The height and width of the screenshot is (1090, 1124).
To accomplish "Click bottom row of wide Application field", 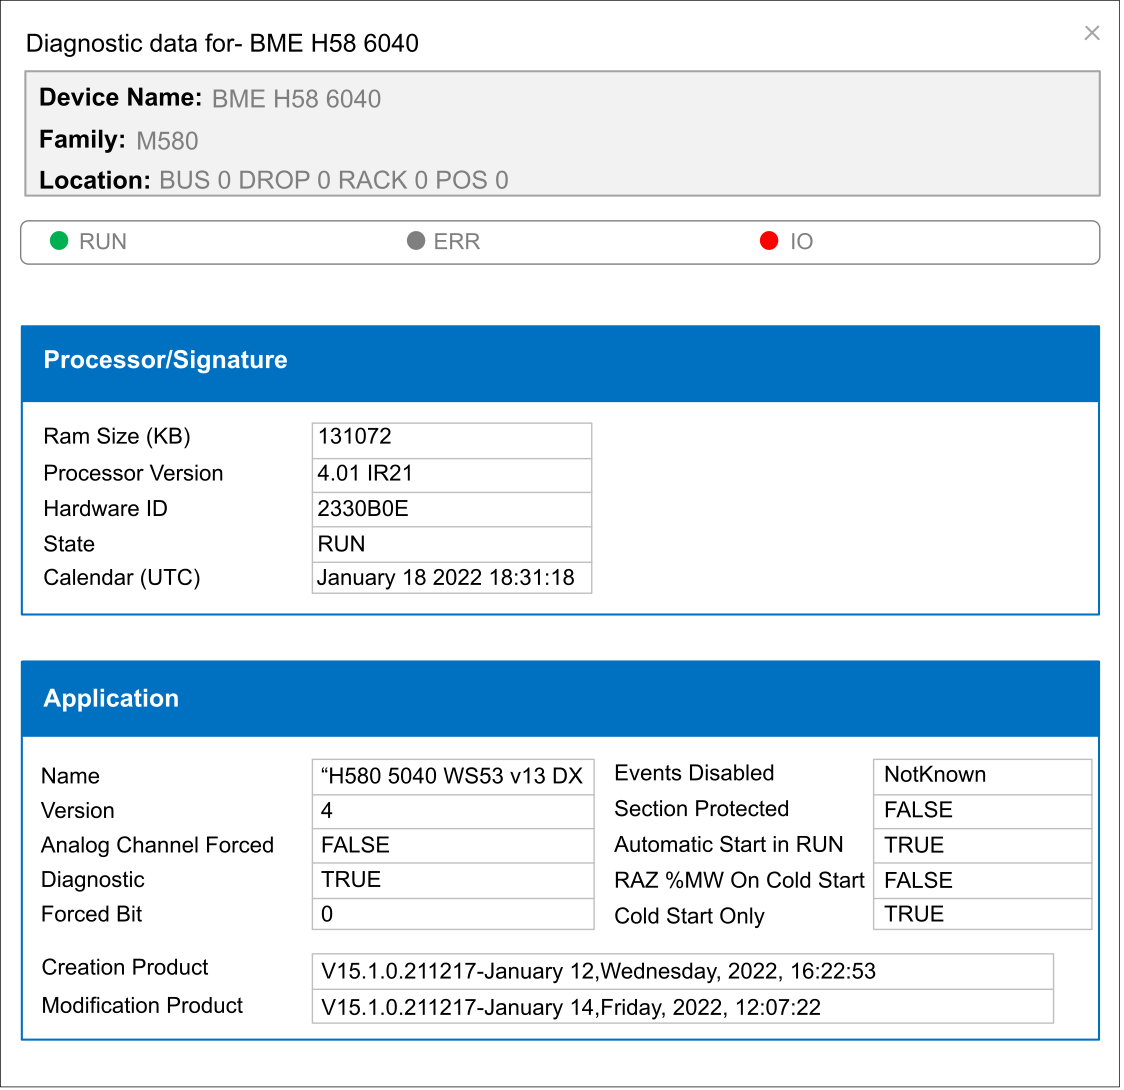I will click(683, 1006).
